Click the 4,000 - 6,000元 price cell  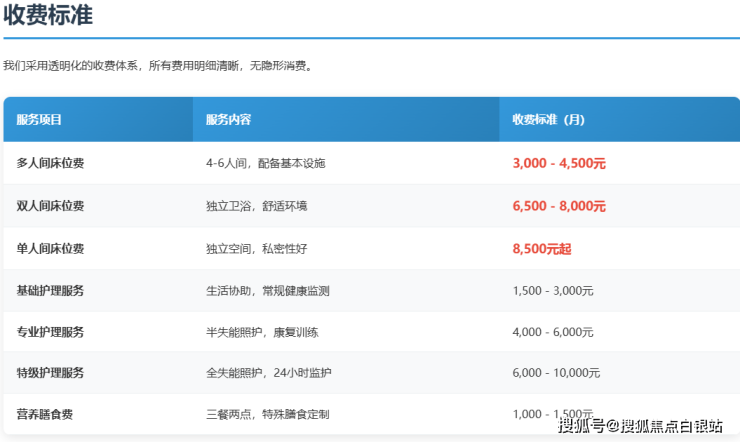pos(553,332)
